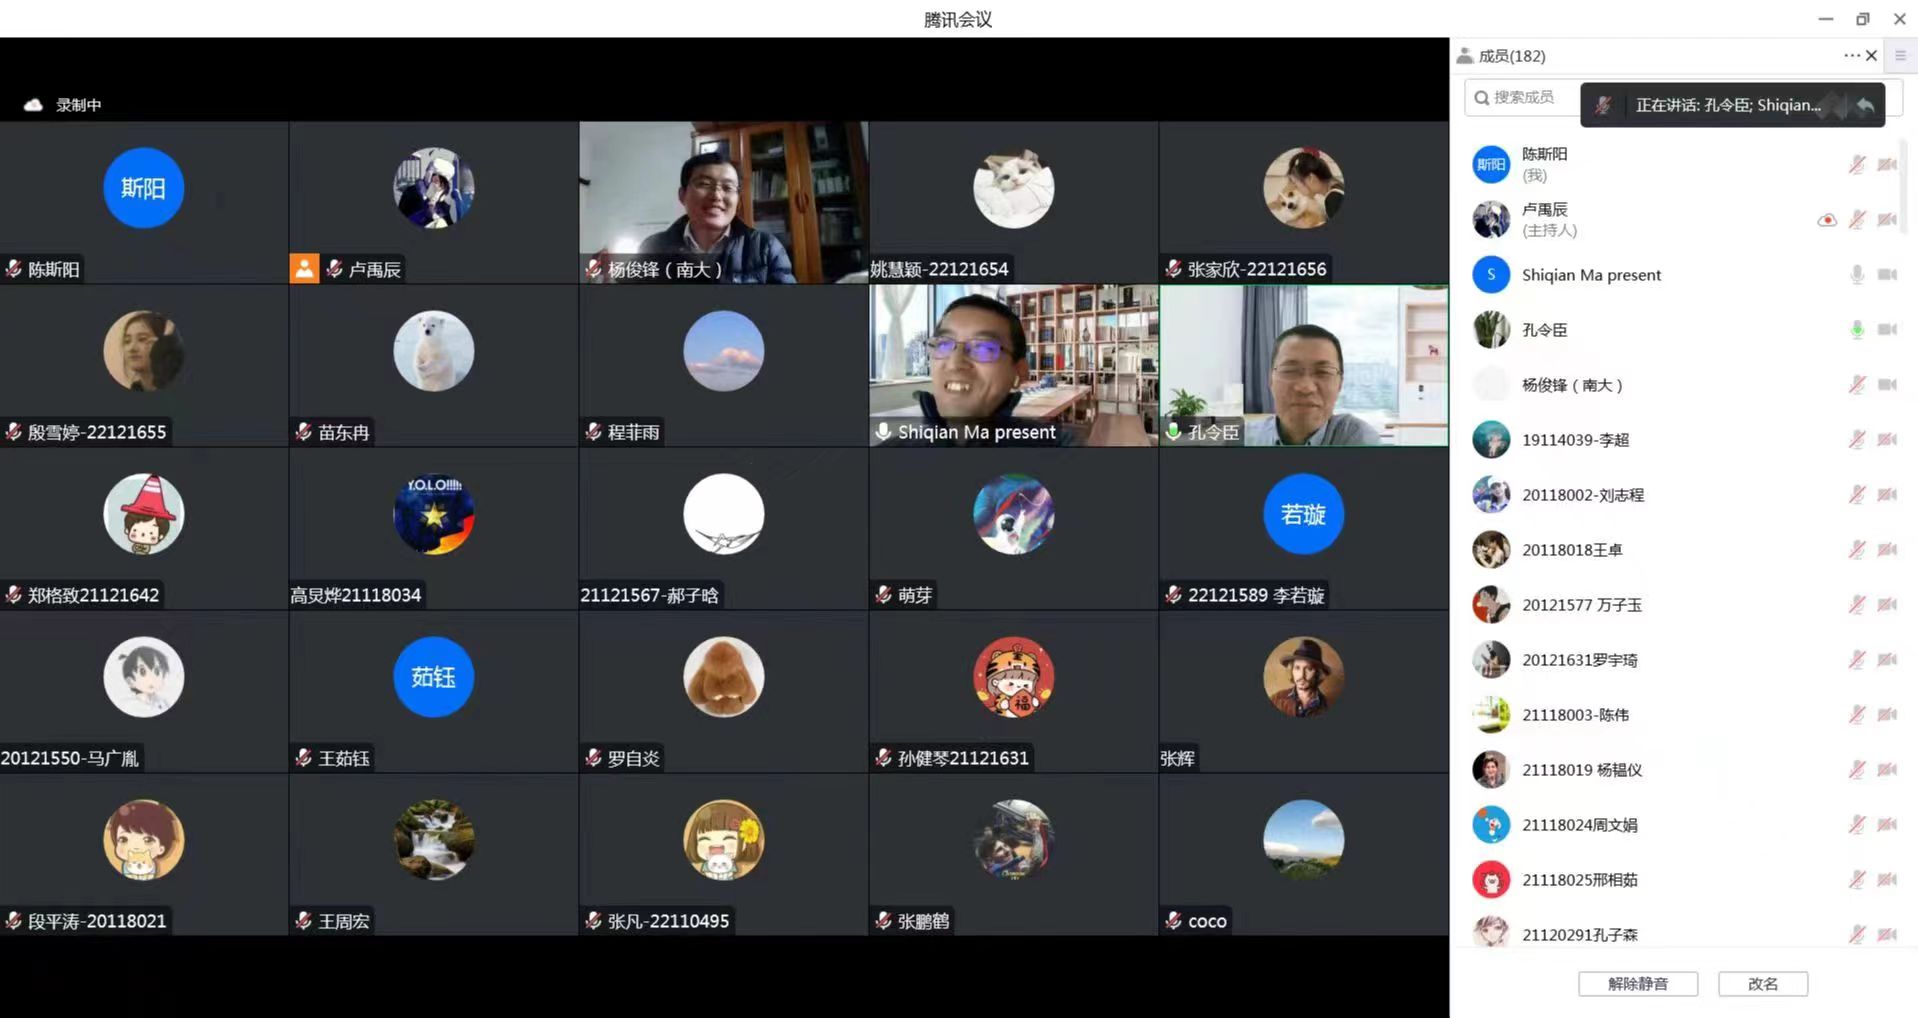Image resolution: width=1918 pixels, height=1018 pixels.
Task: Click the cloud recording icon beside 卢禹辰
Action: 1827,220
